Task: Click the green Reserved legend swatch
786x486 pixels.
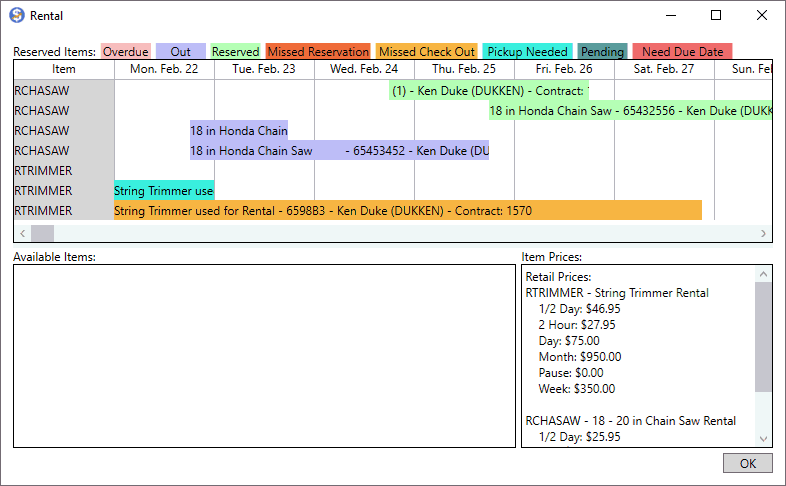Action: 236,51
